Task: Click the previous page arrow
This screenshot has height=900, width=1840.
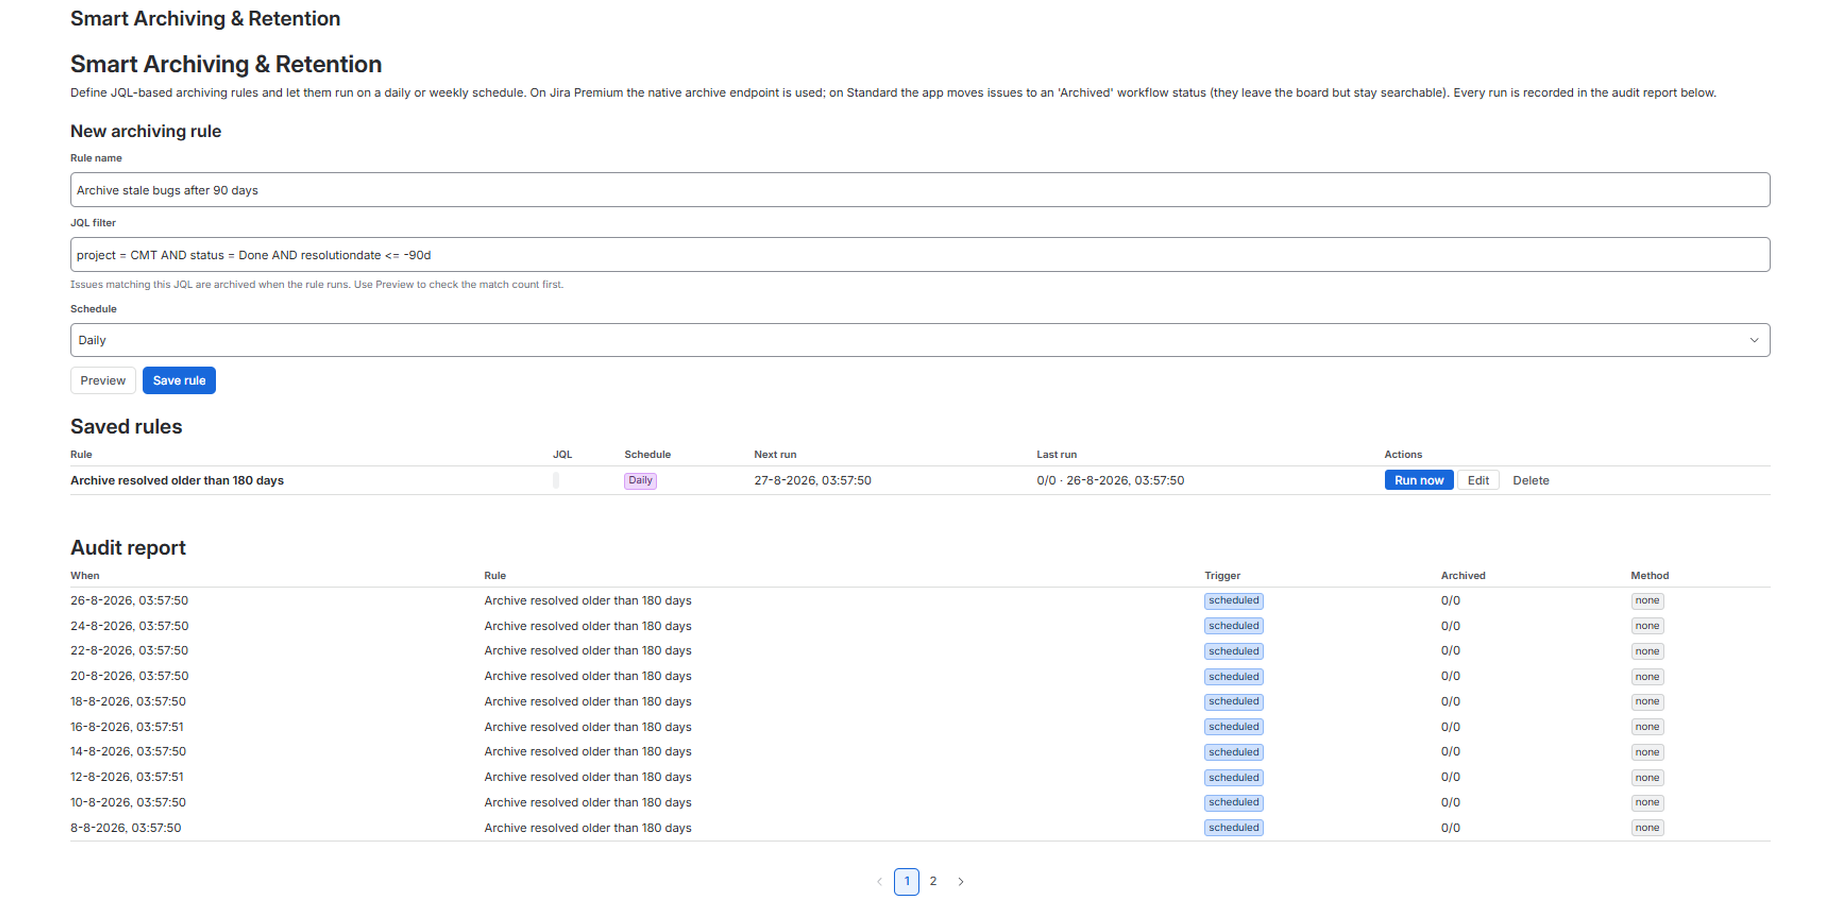Action: tap(879, 881)
